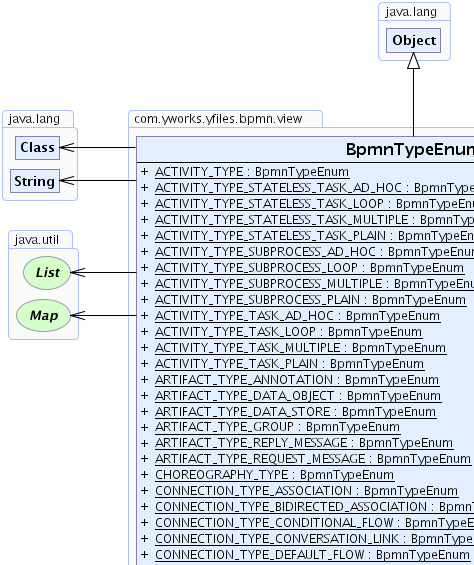Open ARTIFACT_TYPE_DATA_OBJECT field link
474x565 pixels.
(x=298, y=396)
